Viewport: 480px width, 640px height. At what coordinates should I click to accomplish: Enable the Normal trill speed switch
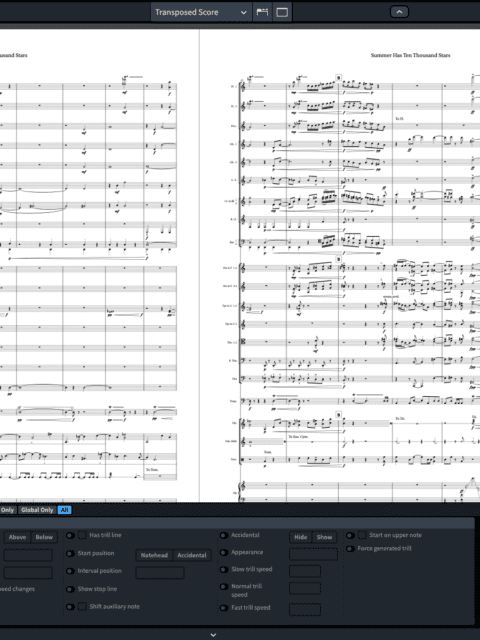(x=224, y=587)
